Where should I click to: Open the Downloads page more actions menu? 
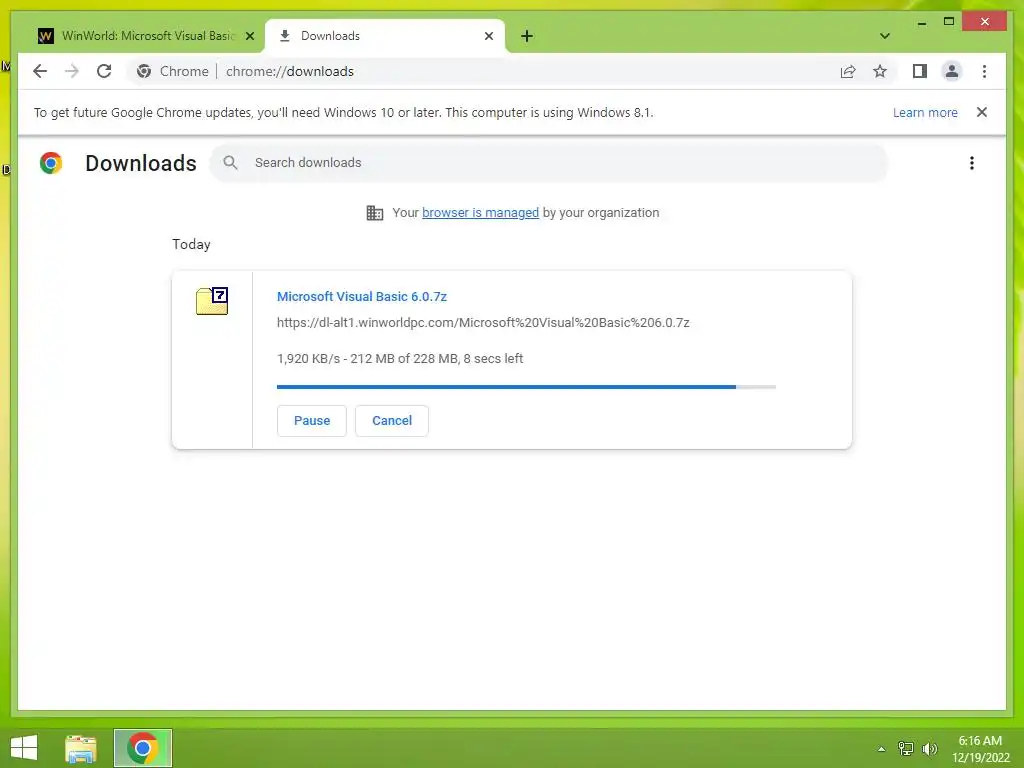coord(972,163)
